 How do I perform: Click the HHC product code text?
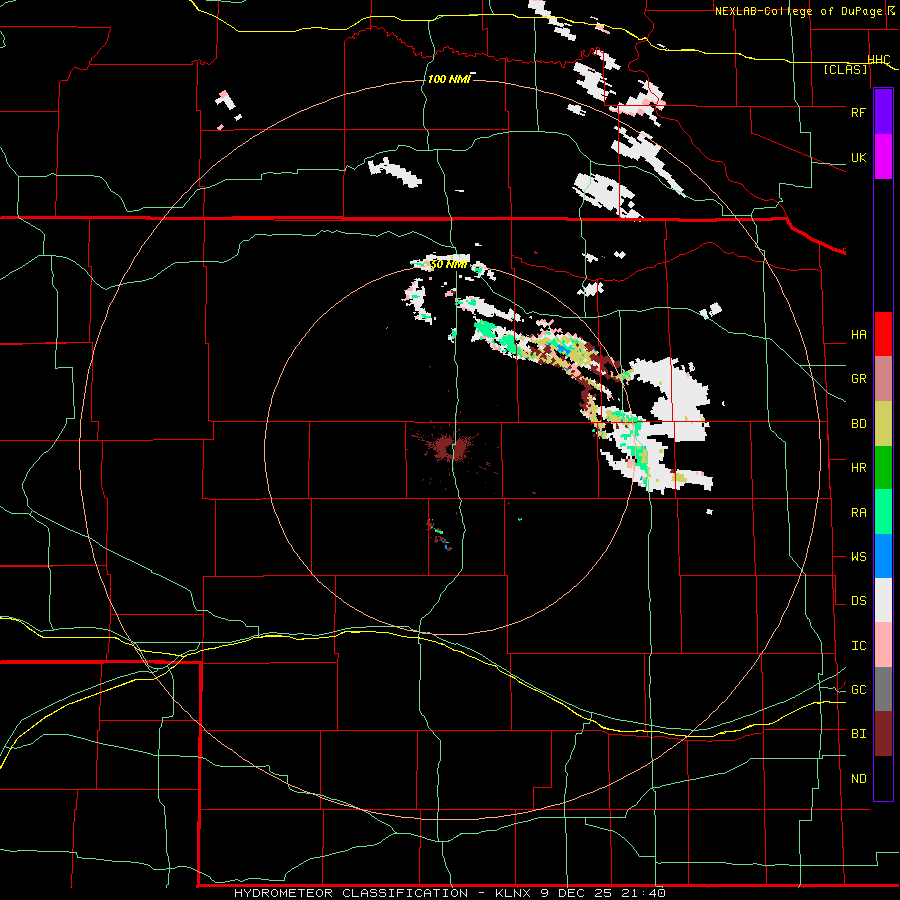click(879, 60)
